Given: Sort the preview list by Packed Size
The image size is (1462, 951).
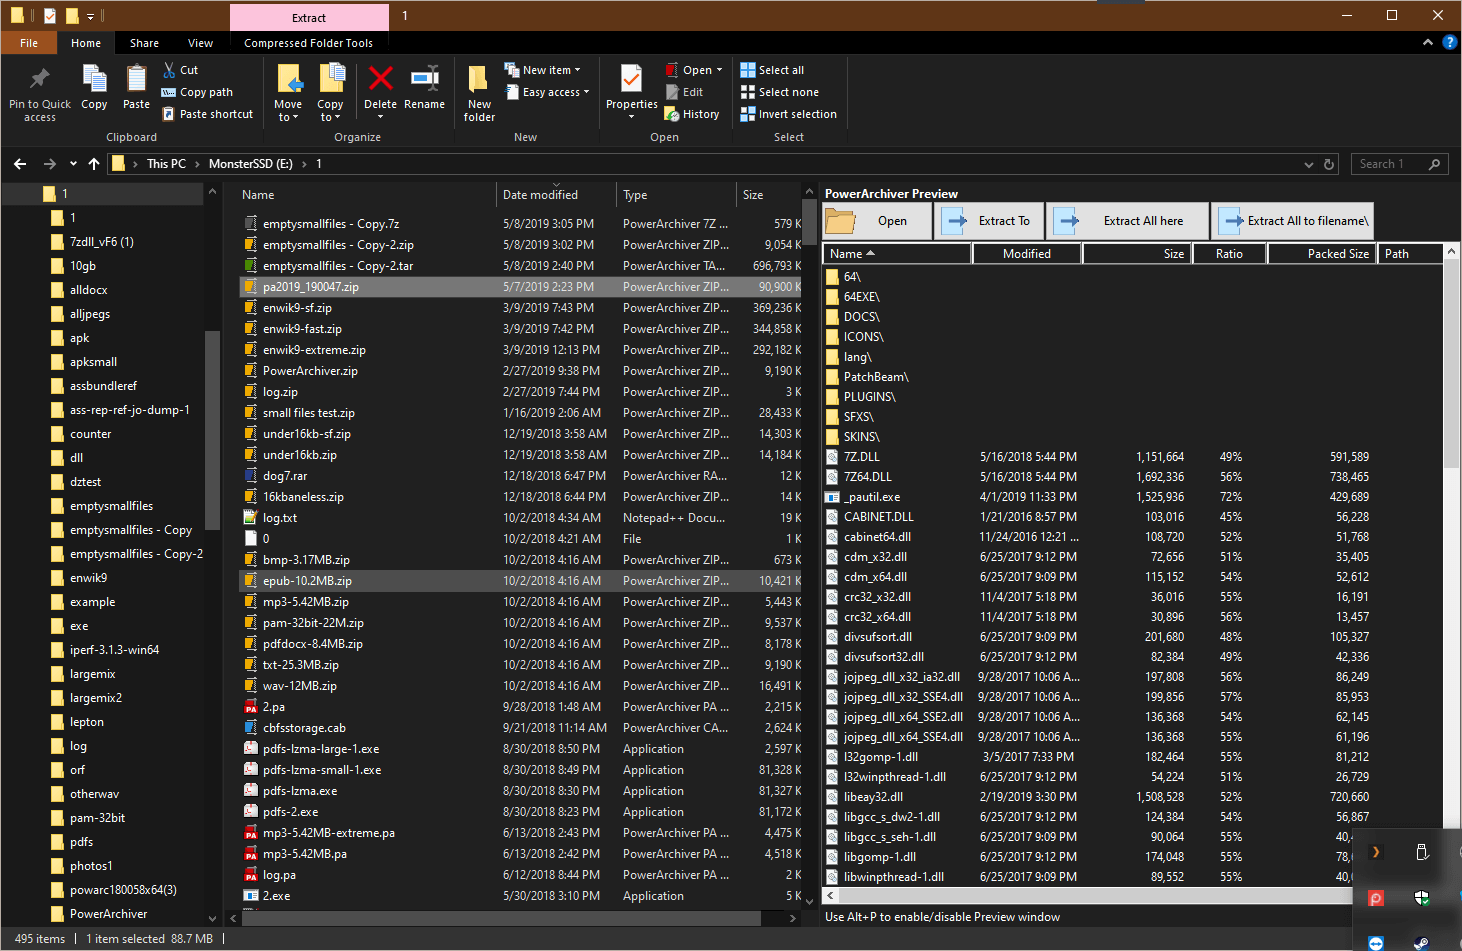Looking at the screenshot, I should 1321,254.
